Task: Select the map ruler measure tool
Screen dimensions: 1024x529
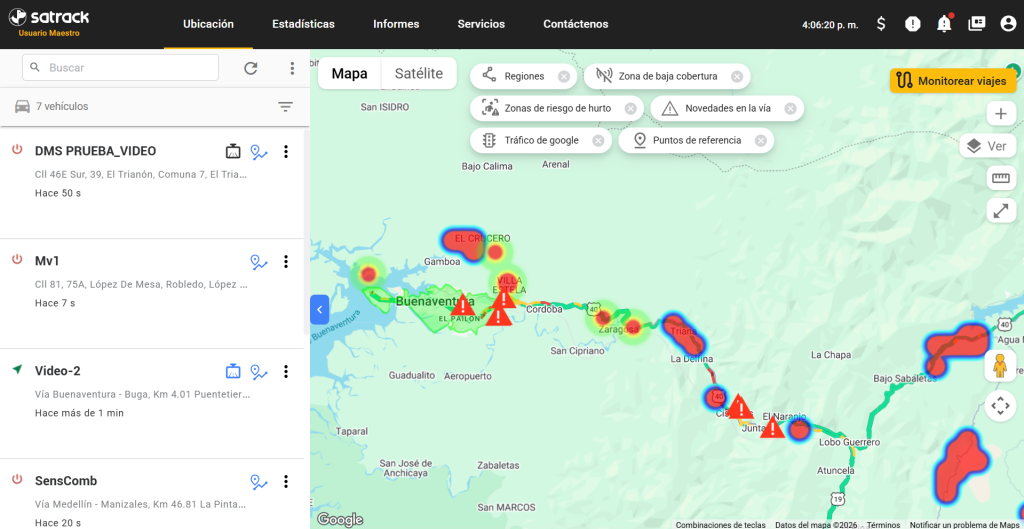Action: click(1000, 177)
